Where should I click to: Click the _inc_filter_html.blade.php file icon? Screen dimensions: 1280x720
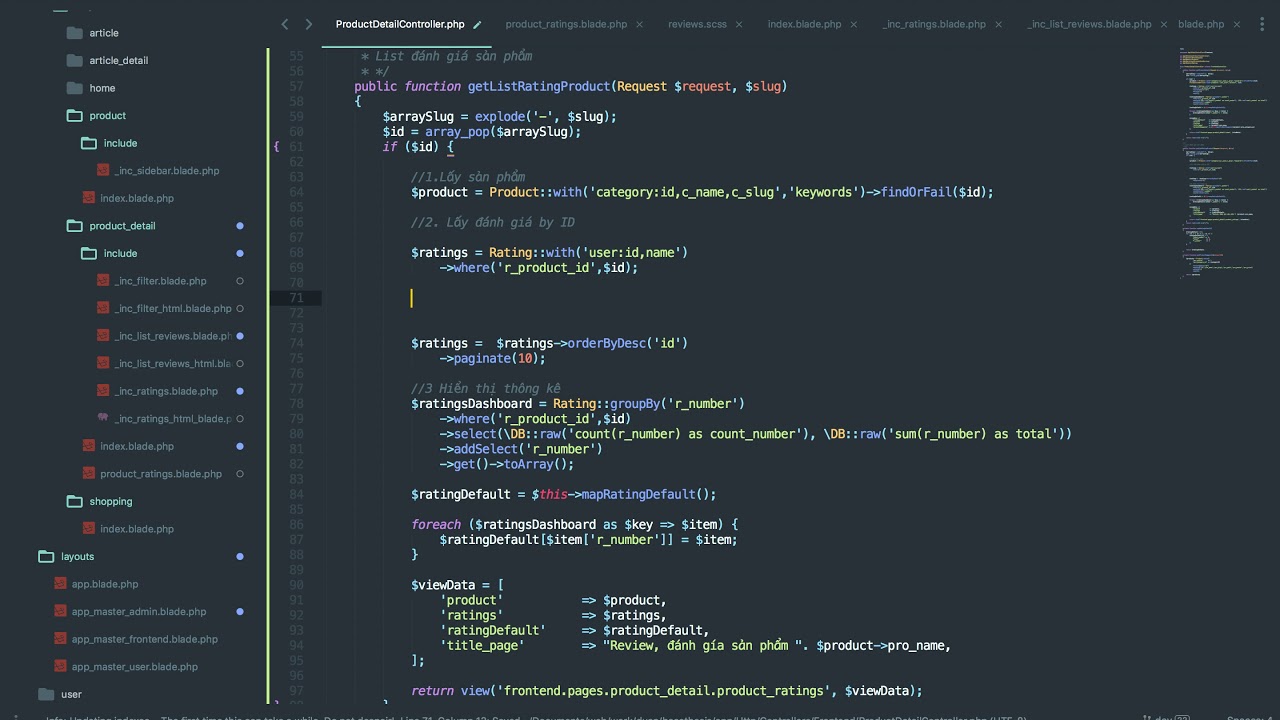pos(103,308)
